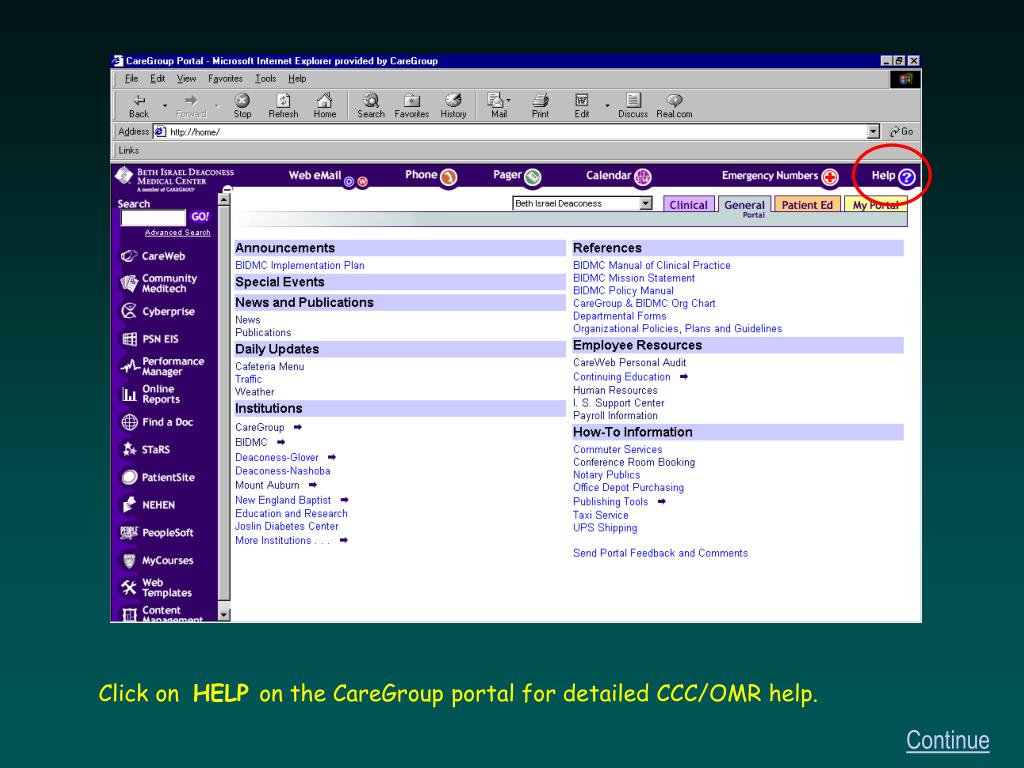Viewport: 1024px width, 768px height.
Task: Click the GO! search button
Action: pos(200,217)
